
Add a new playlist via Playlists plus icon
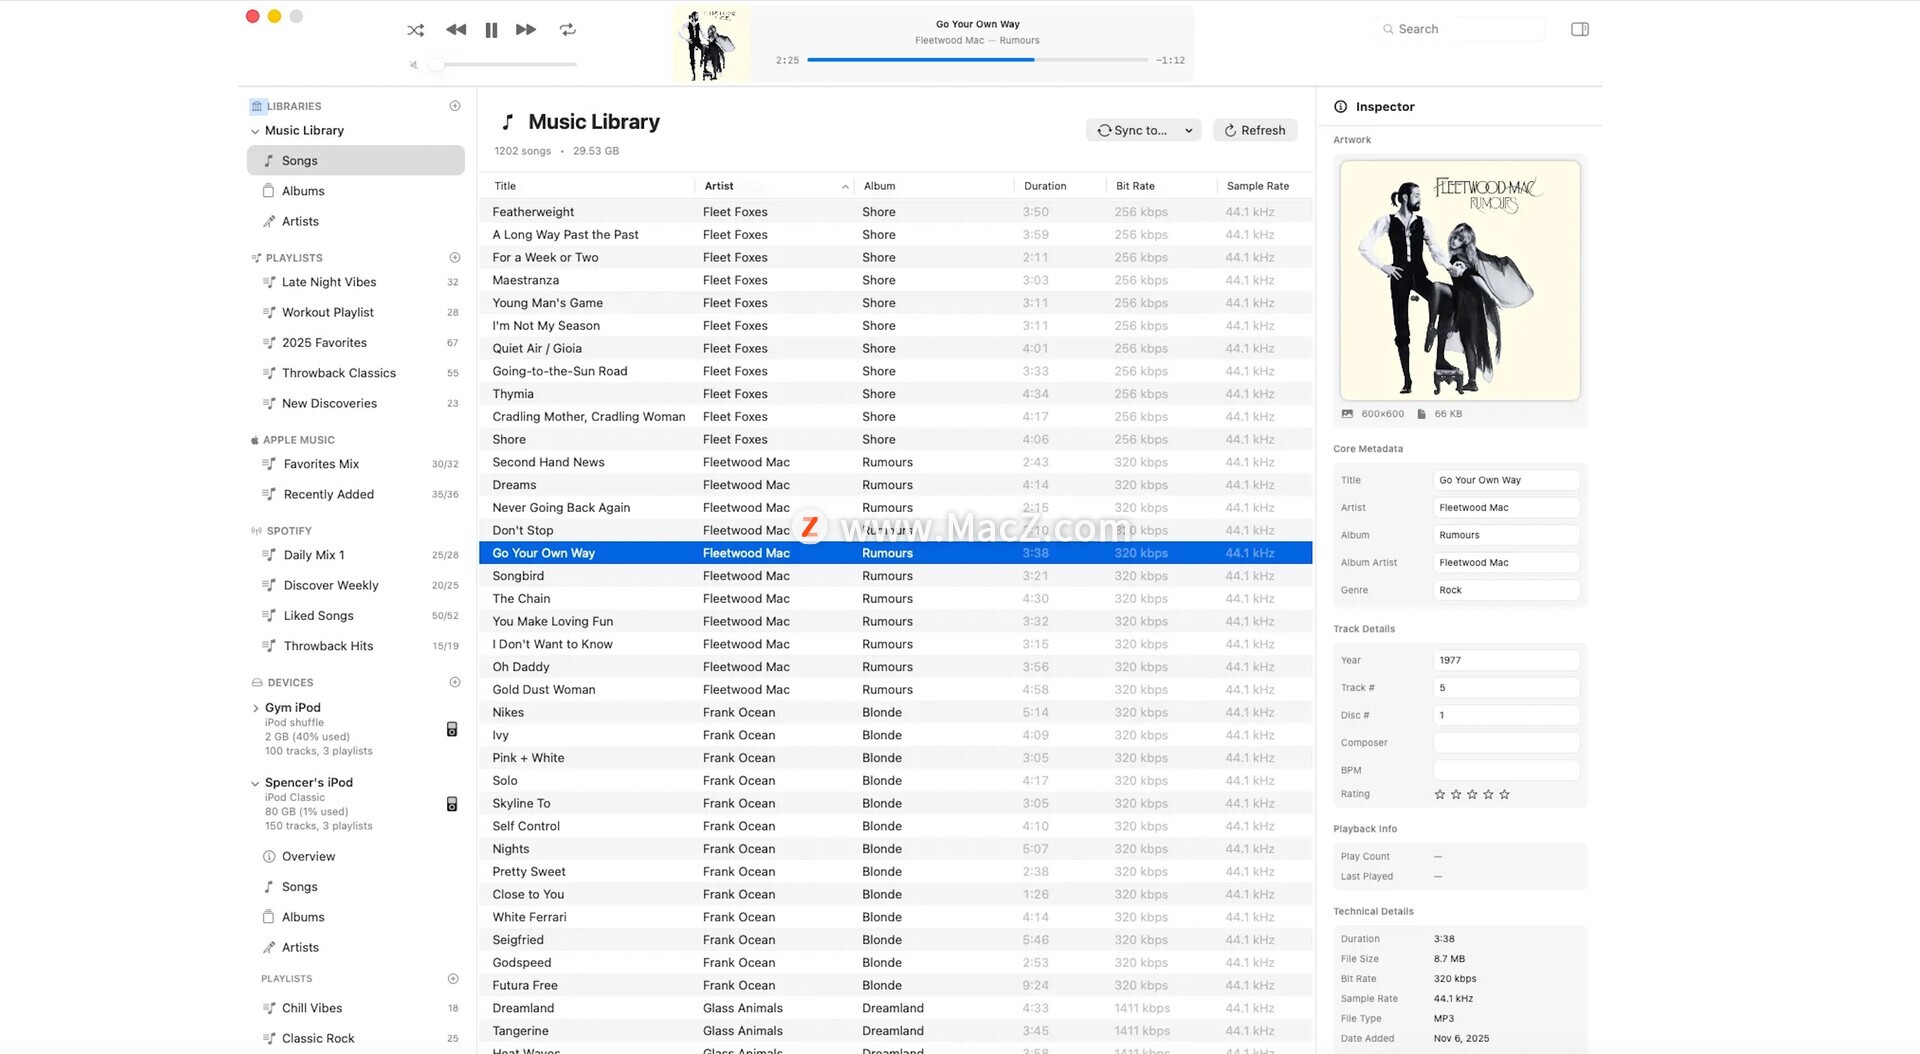coord(455,258)
